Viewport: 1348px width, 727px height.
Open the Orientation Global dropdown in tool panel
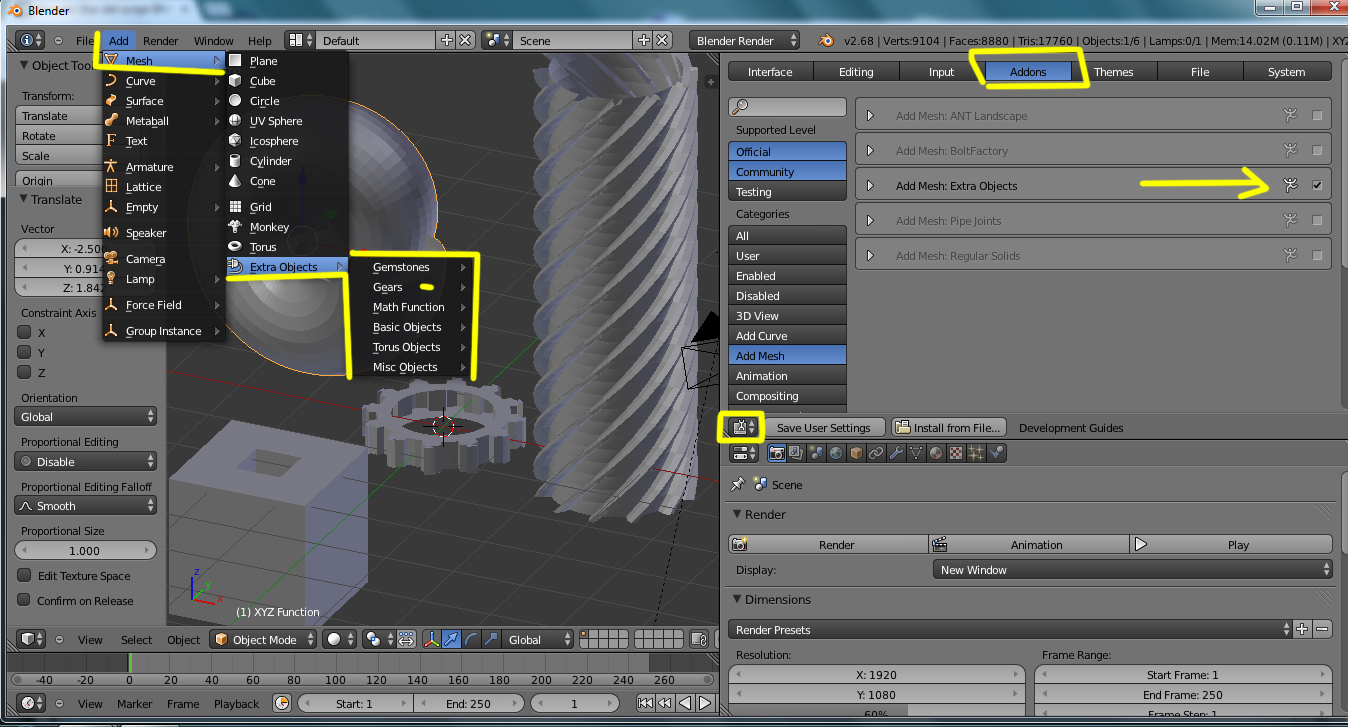[86, 417]
